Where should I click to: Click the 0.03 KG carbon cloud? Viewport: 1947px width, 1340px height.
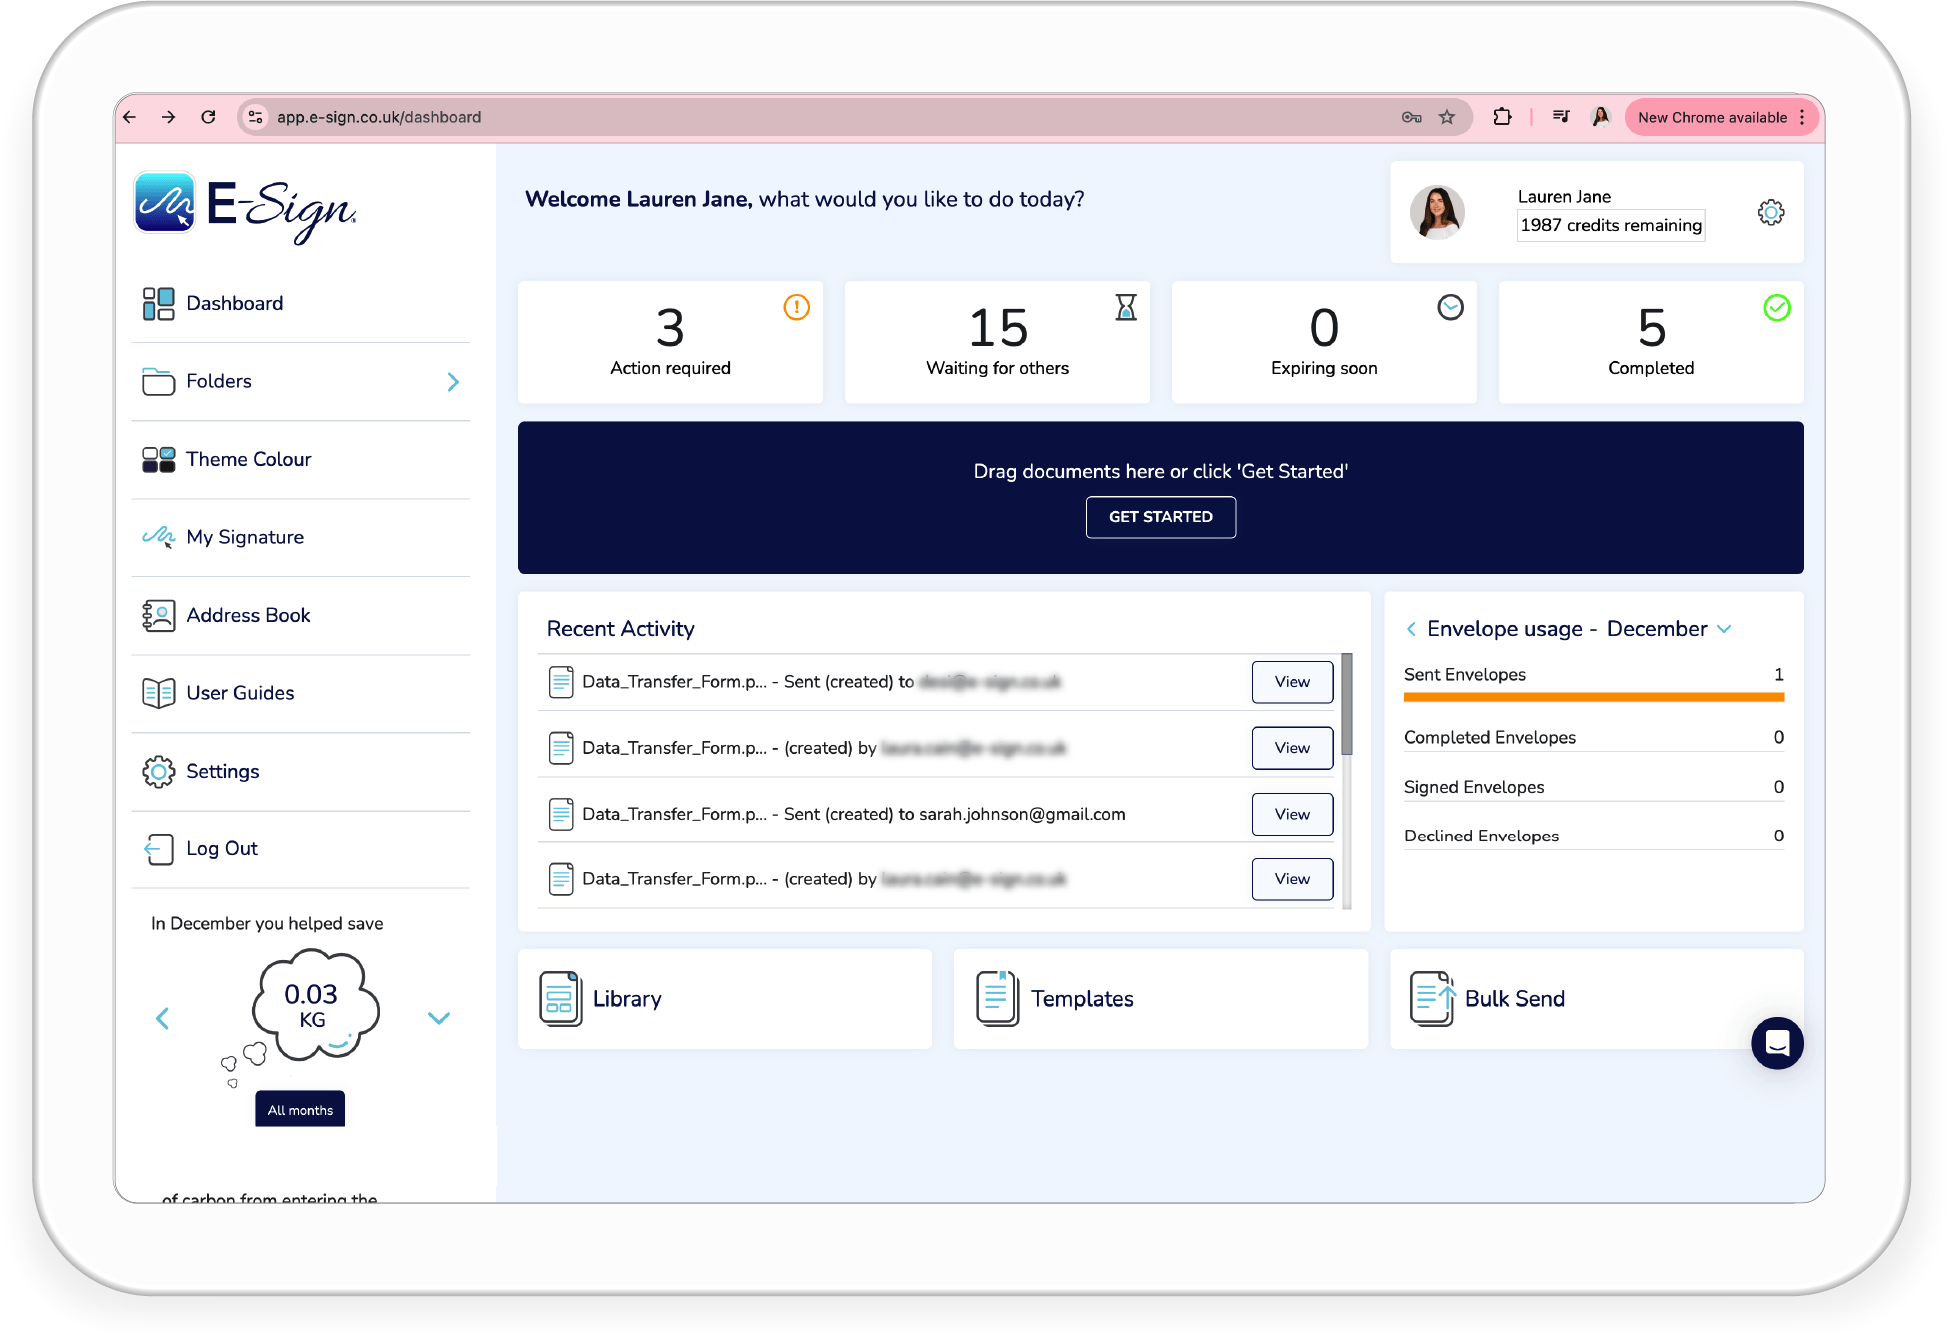[x=315, y=1005]
